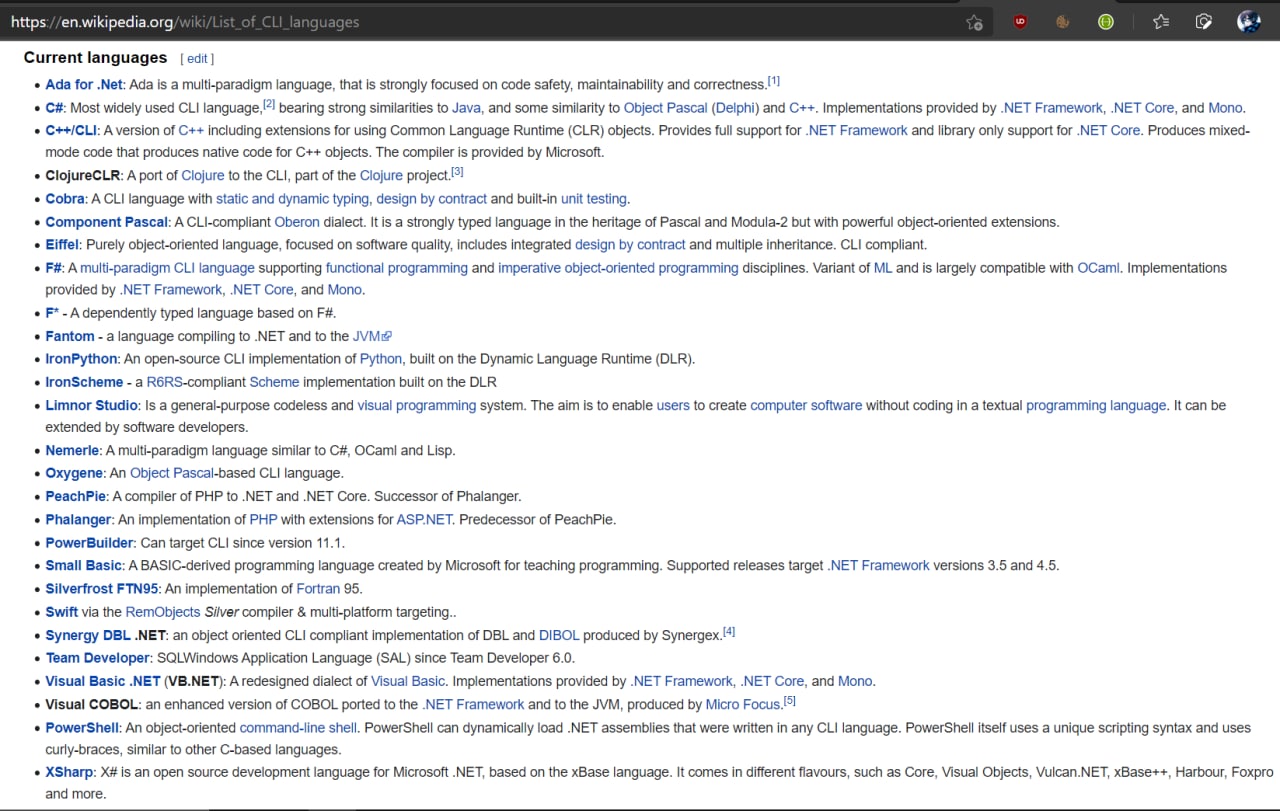Open the Team Developer link
The image size is (1280, 811).
(97, 658)
